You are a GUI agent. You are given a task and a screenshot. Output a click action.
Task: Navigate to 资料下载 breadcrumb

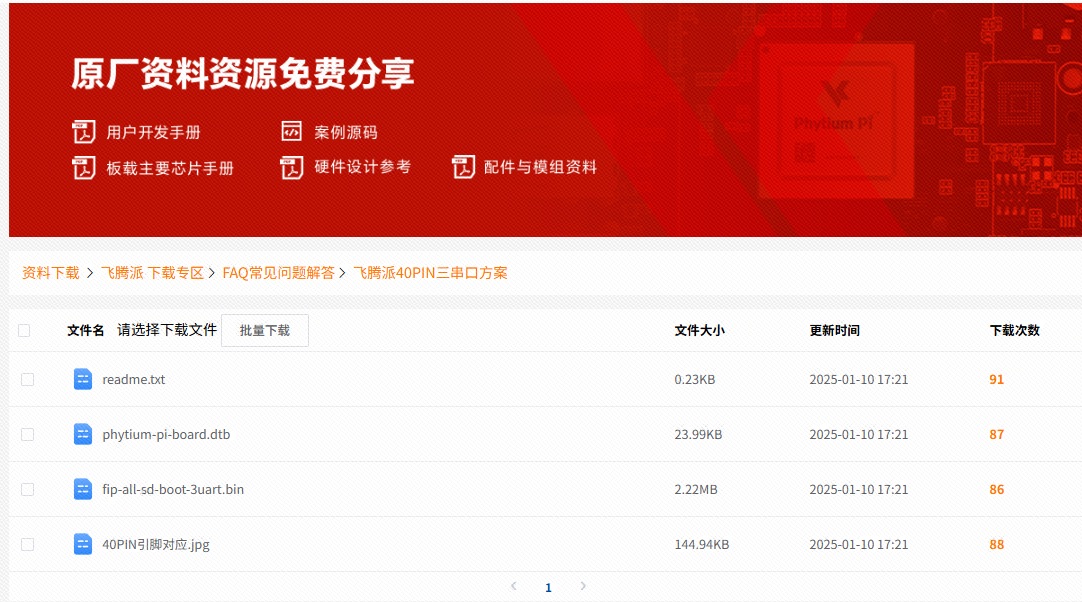[51, 273]
